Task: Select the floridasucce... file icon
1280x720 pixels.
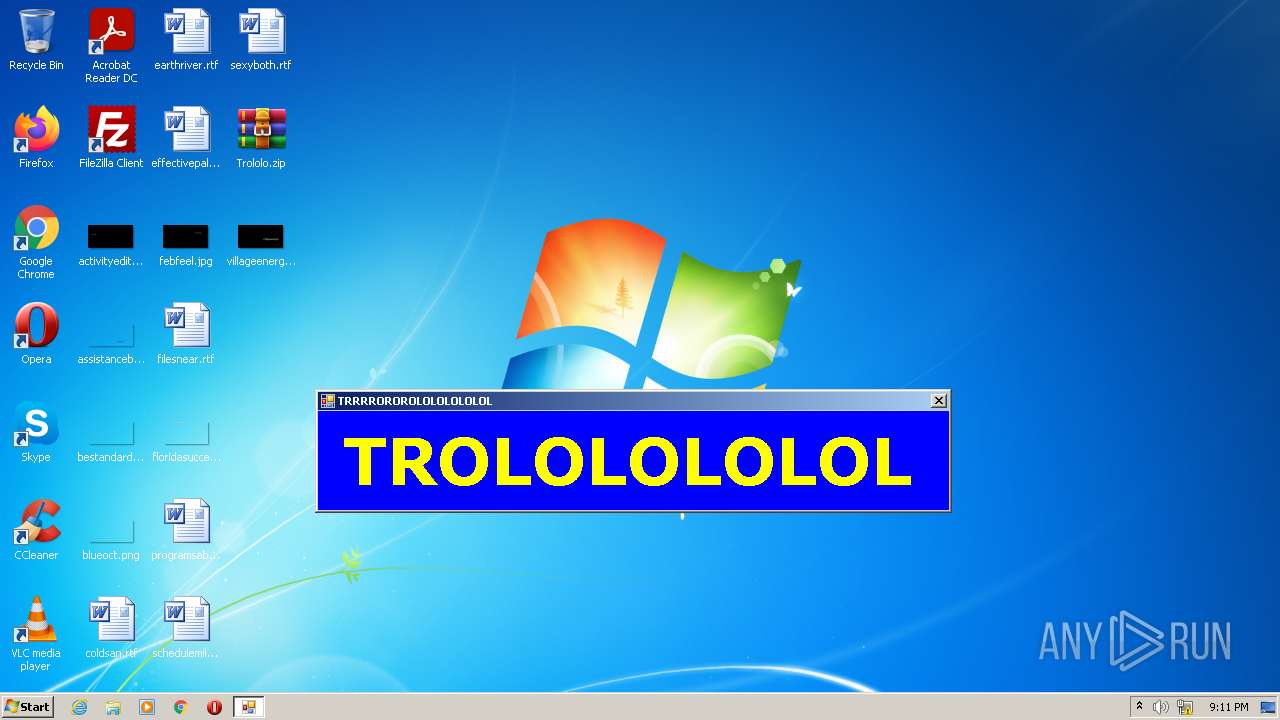Action: pyautogui.click(x=186, y=440)
